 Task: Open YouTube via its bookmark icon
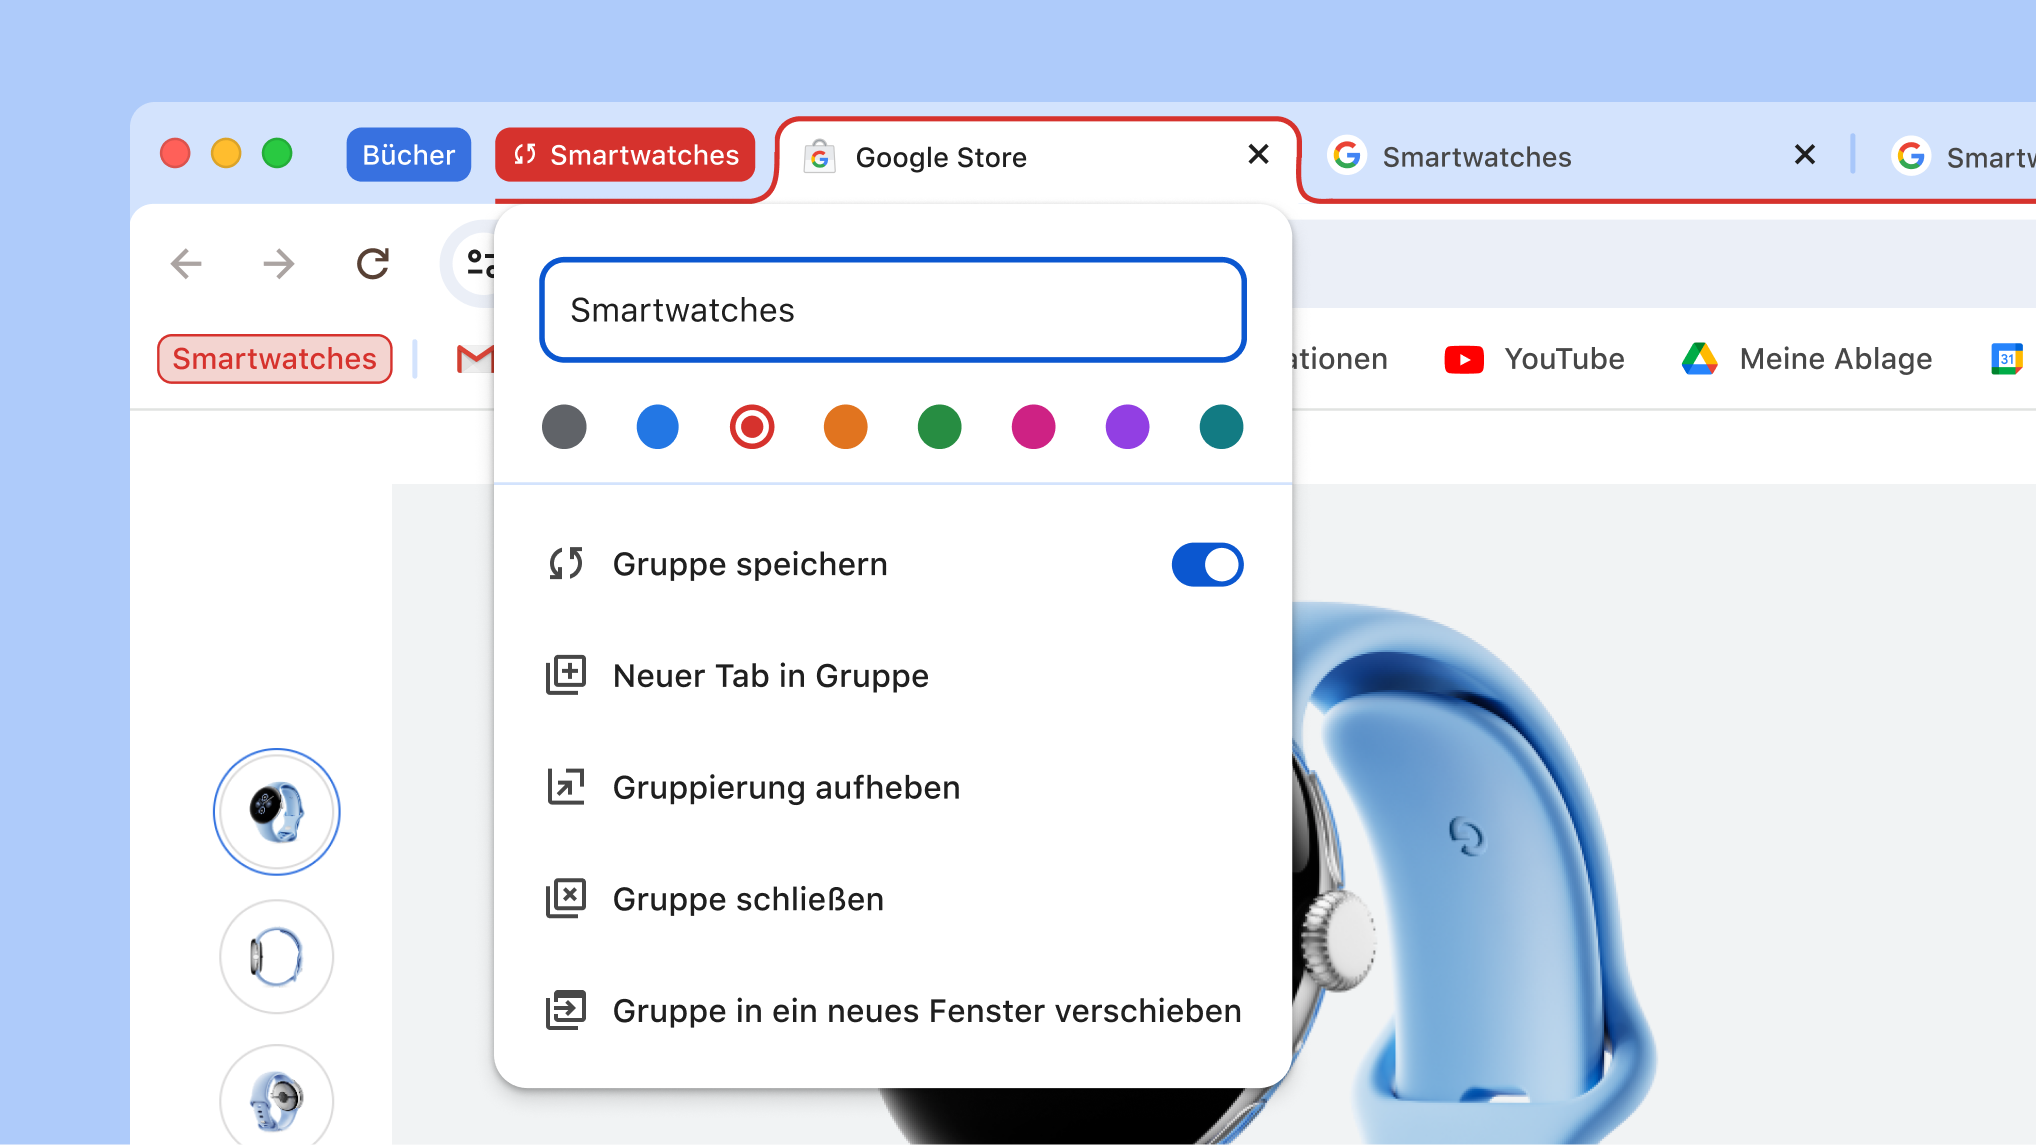pos(1464,358)
